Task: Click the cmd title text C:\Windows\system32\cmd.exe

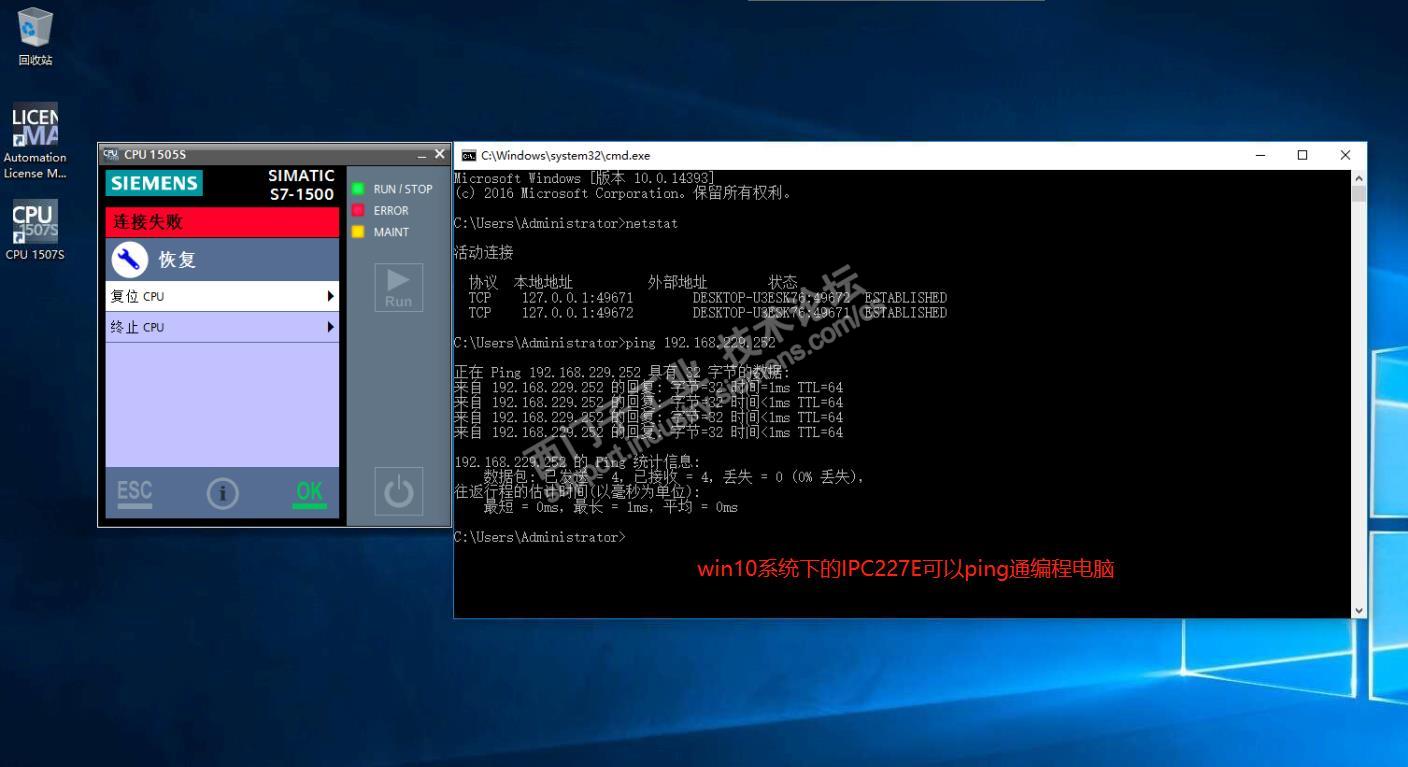Action: point(565,155)
